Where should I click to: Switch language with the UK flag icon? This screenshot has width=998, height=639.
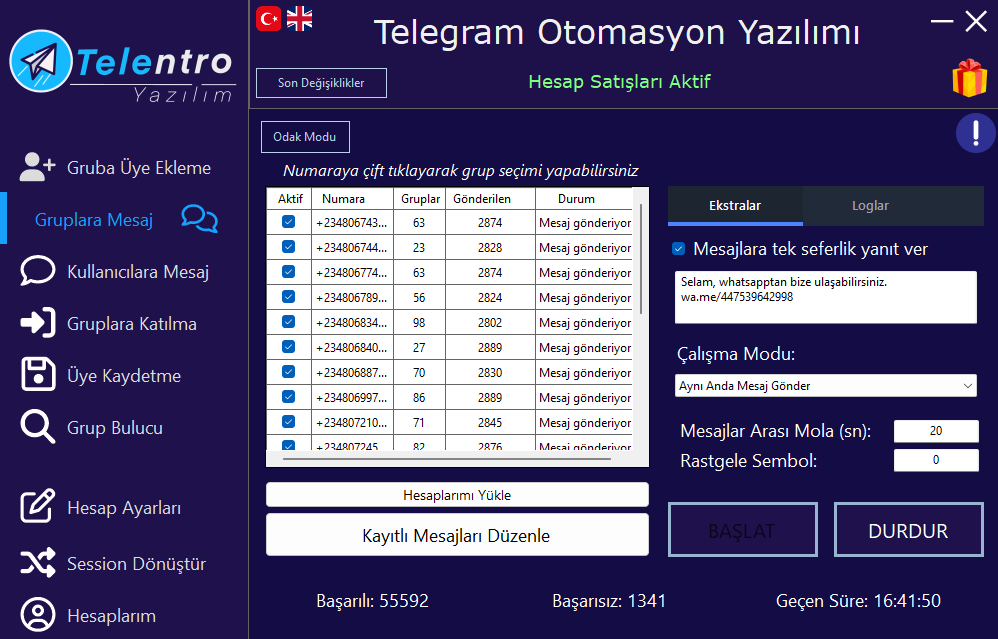point(299,18)
